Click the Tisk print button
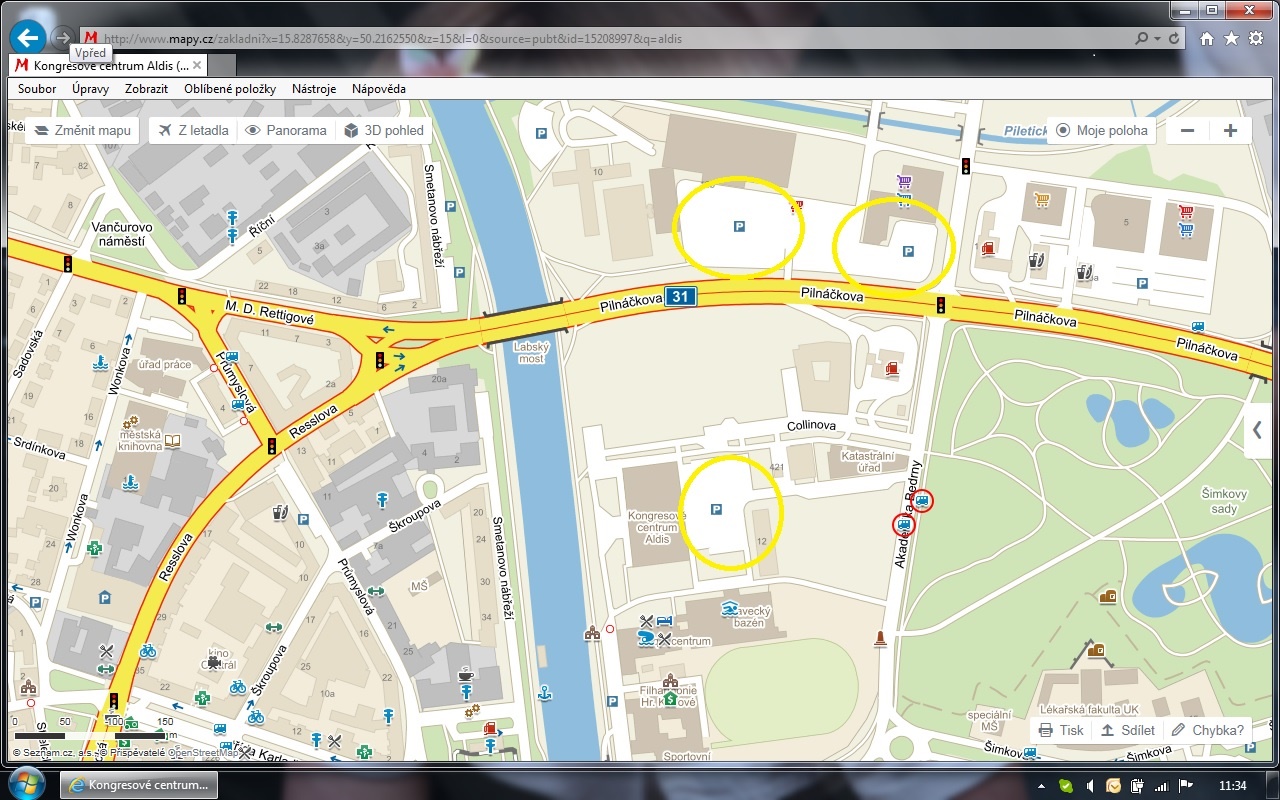The image size is (1280, 800). [x=1061, y=730]
